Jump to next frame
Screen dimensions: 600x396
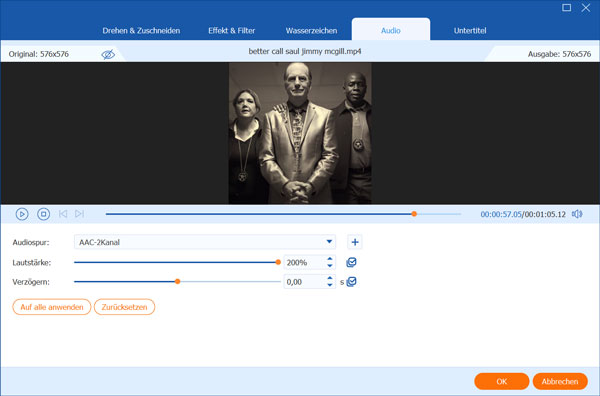point(80,214)
